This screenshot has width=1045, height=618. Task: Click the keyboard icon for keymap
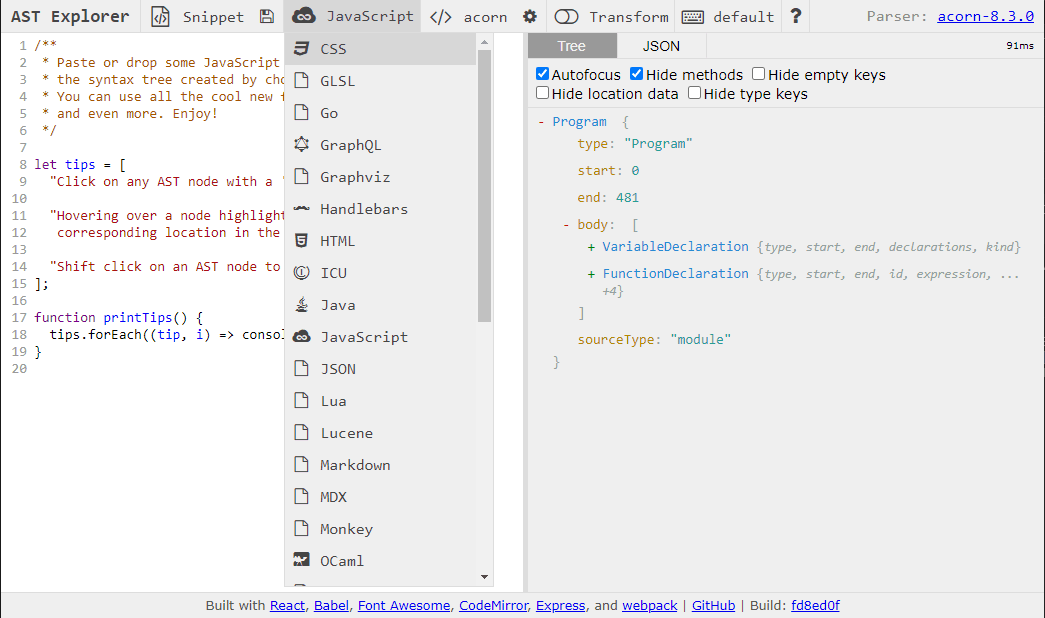click(692, 17)
